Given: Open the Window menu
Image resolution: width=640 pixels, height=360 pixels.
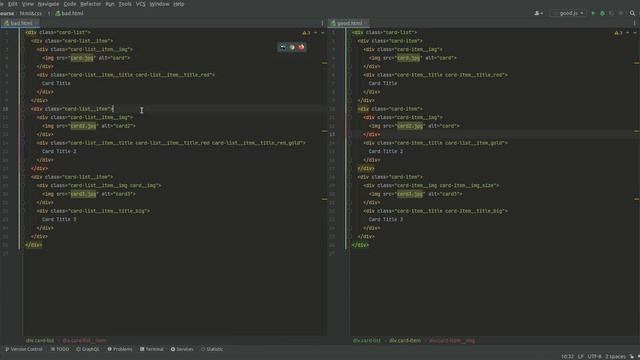Looking at the screenshot, I should (159, 4).
